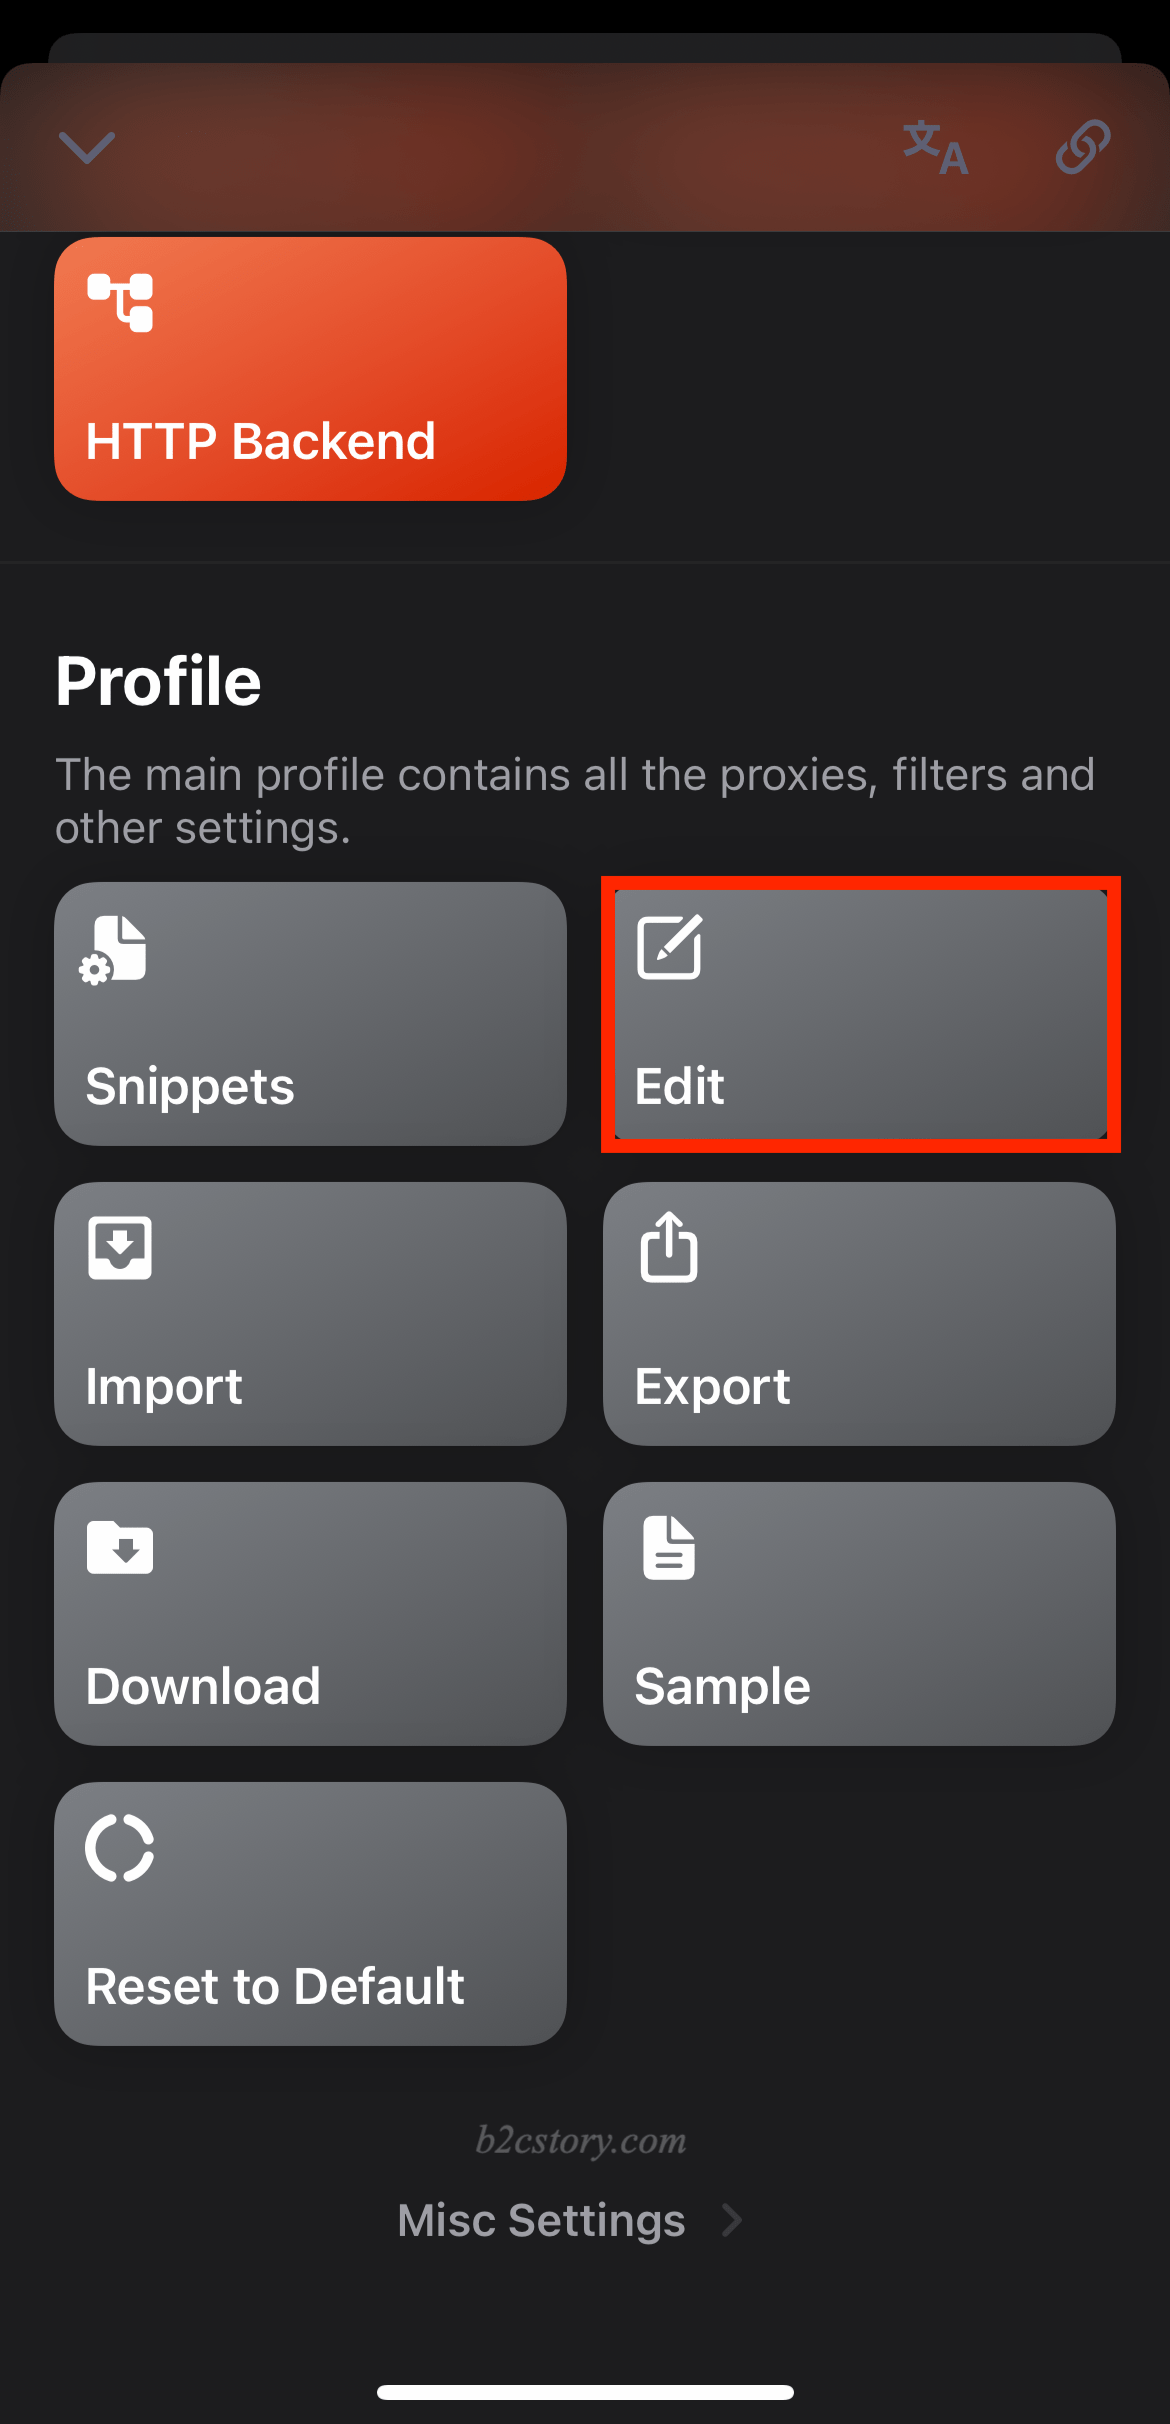This screenshot has height=2424, width=1170.
Task: Open the Snippets tile
Action: coord(310,1014)
